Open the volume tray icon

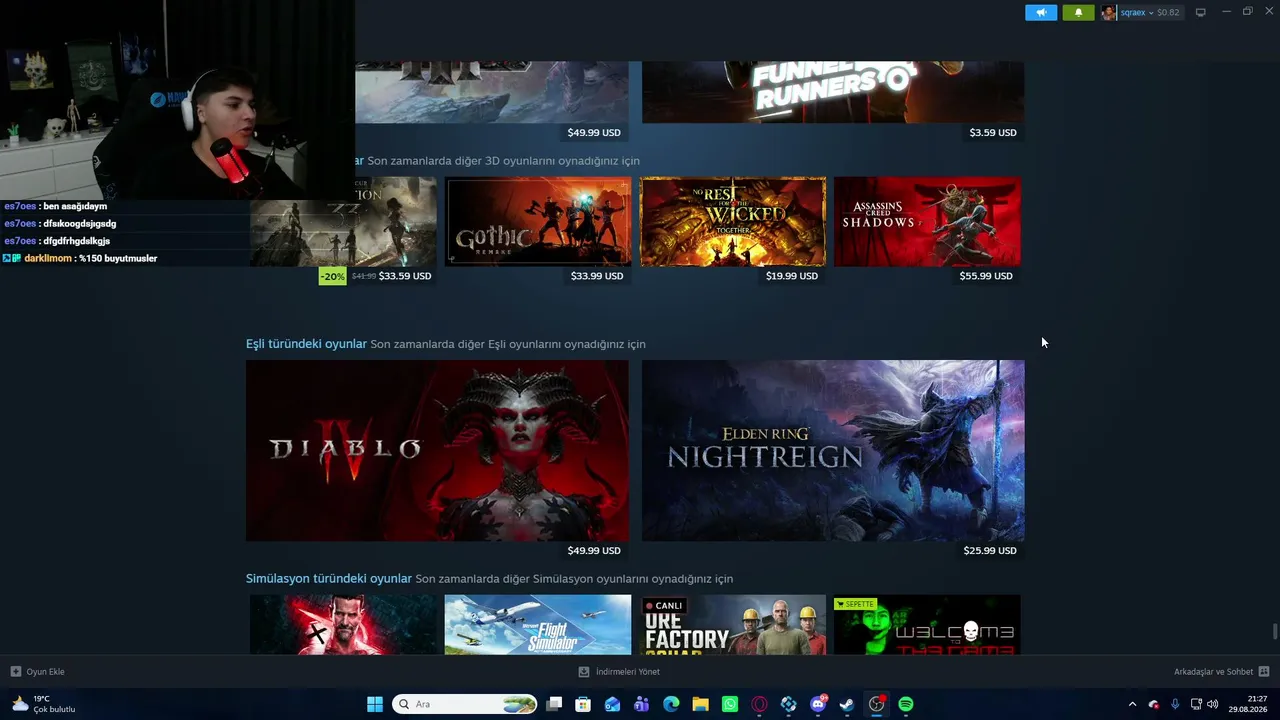pos(1213,705)
